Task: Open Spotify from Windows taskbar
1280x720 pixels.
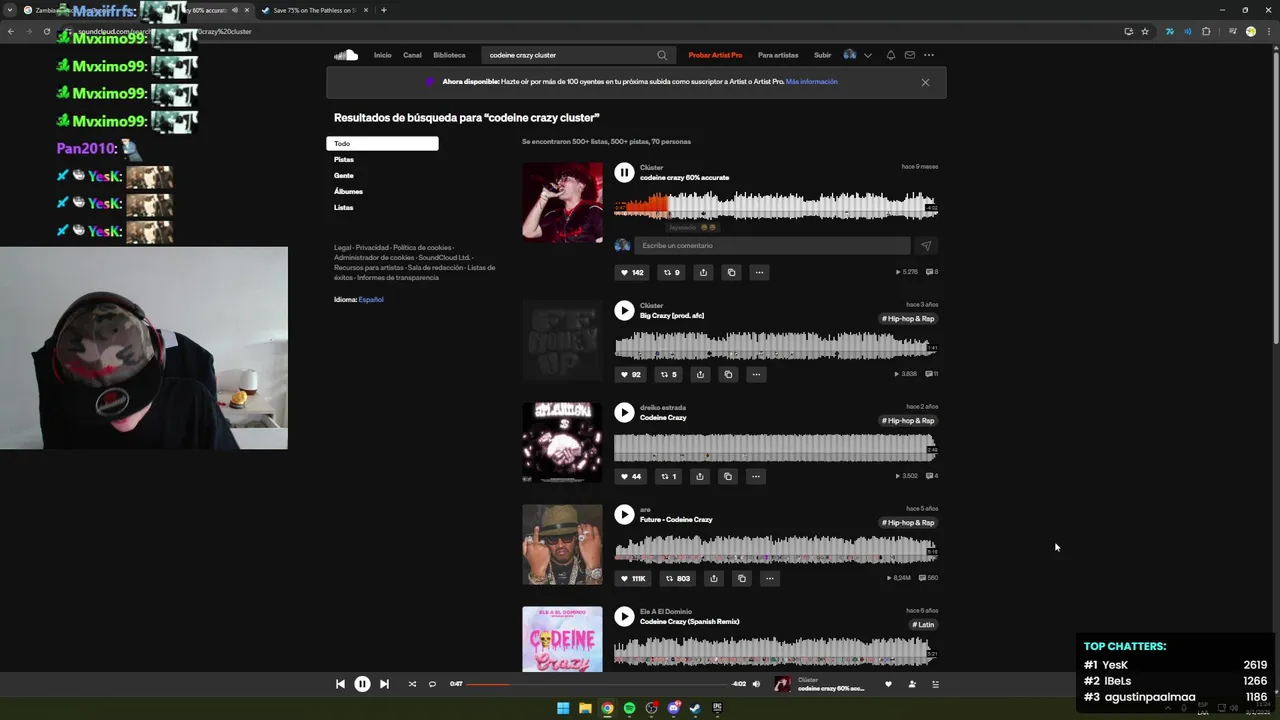Action: (x=629, y=708)
